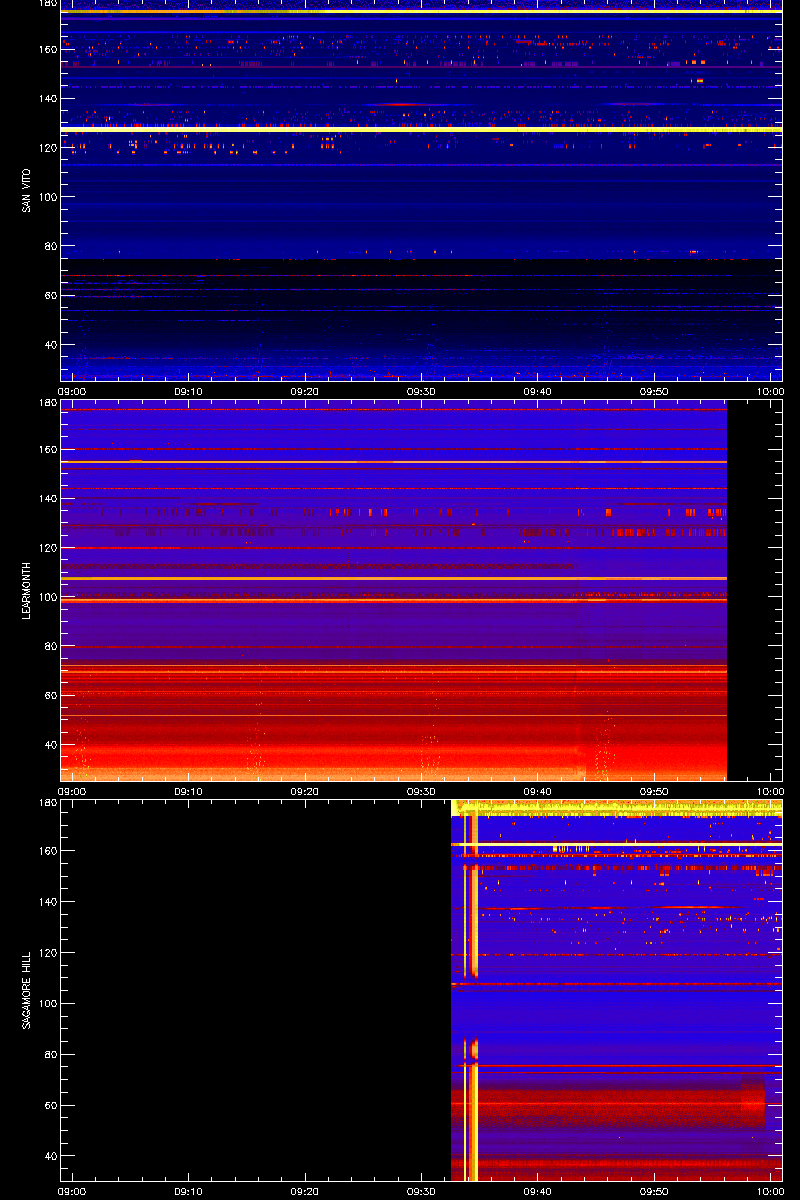Pick 09:40 label under Sagamore Hill panel
Image resolution: width=800 pixels, height=1200 pixels.
point(538,1191)
